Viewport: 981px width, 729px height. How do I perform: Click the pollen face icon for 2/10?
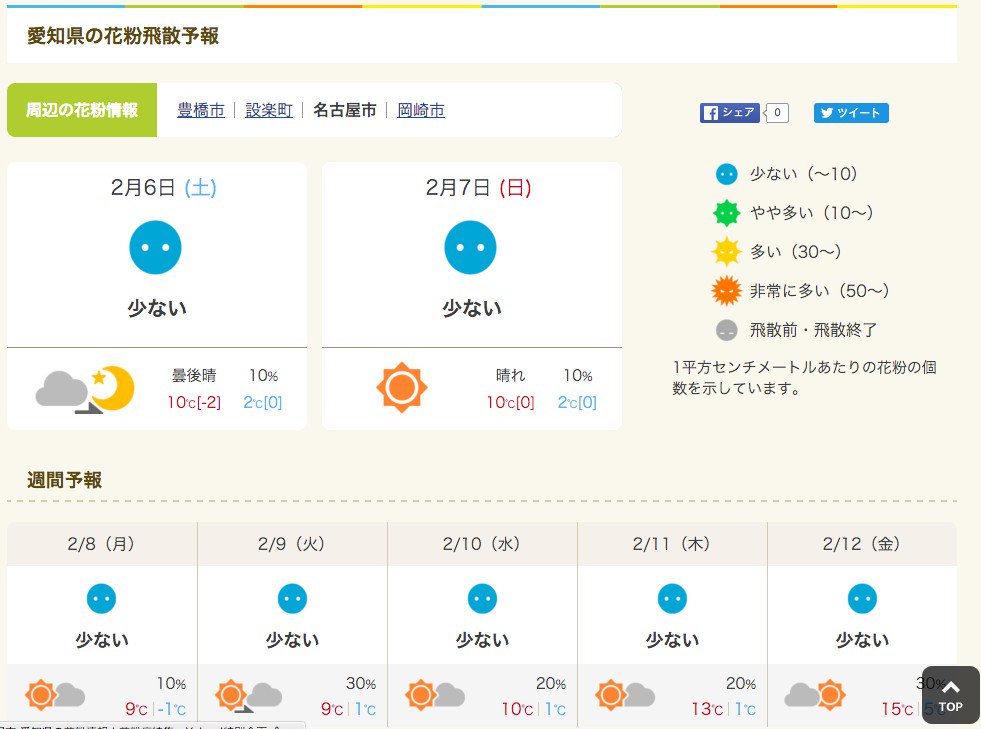pyautogui.click(x=482, y=599)
